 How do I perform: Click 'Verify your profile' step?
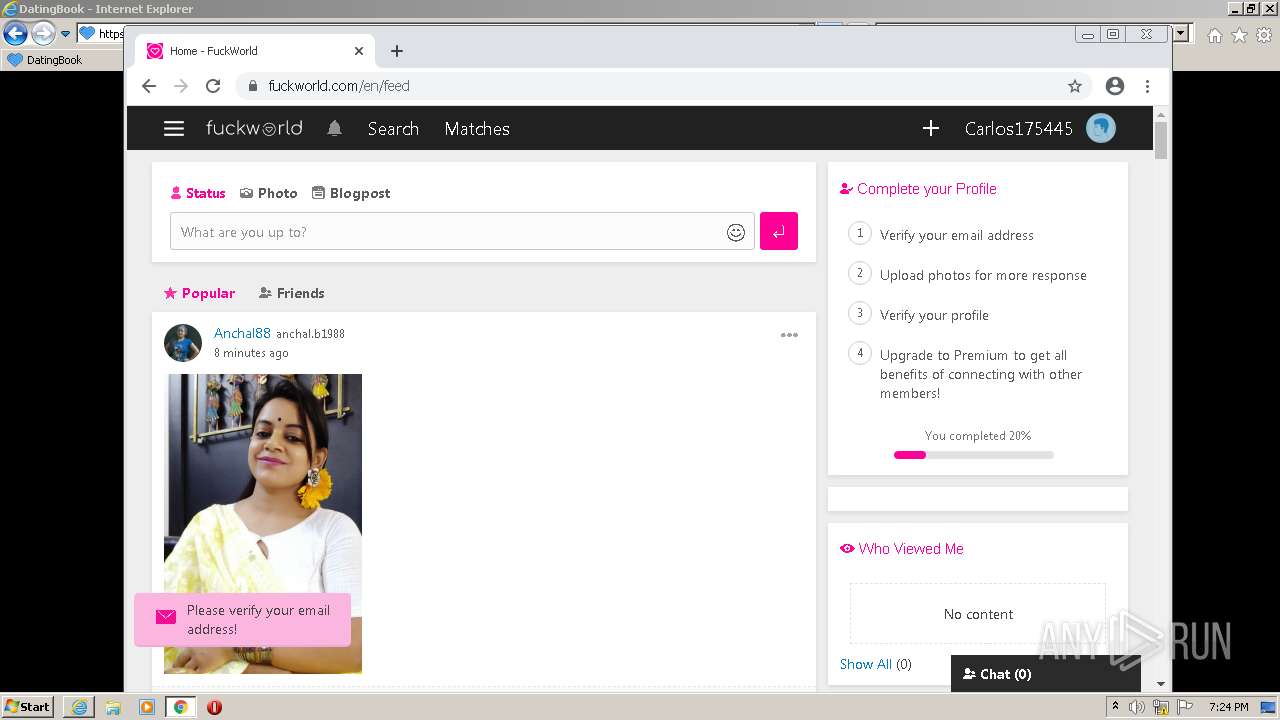pyautogui.click(x=934, y=315)
